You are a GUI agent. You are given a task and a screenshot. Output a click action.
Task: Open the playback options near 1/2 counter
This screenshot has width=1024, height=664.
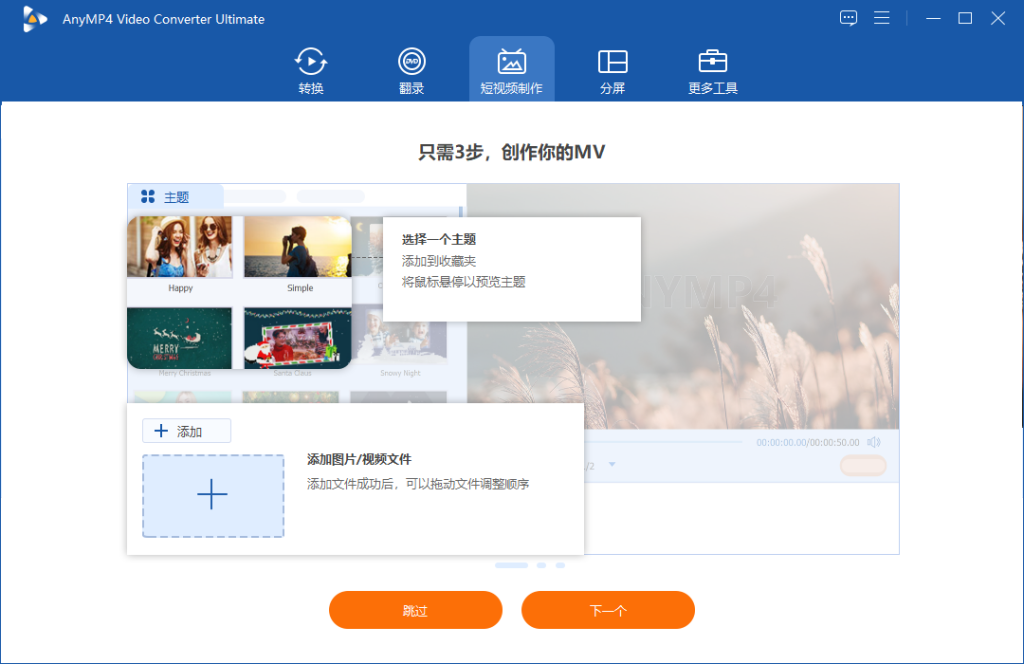612,465
